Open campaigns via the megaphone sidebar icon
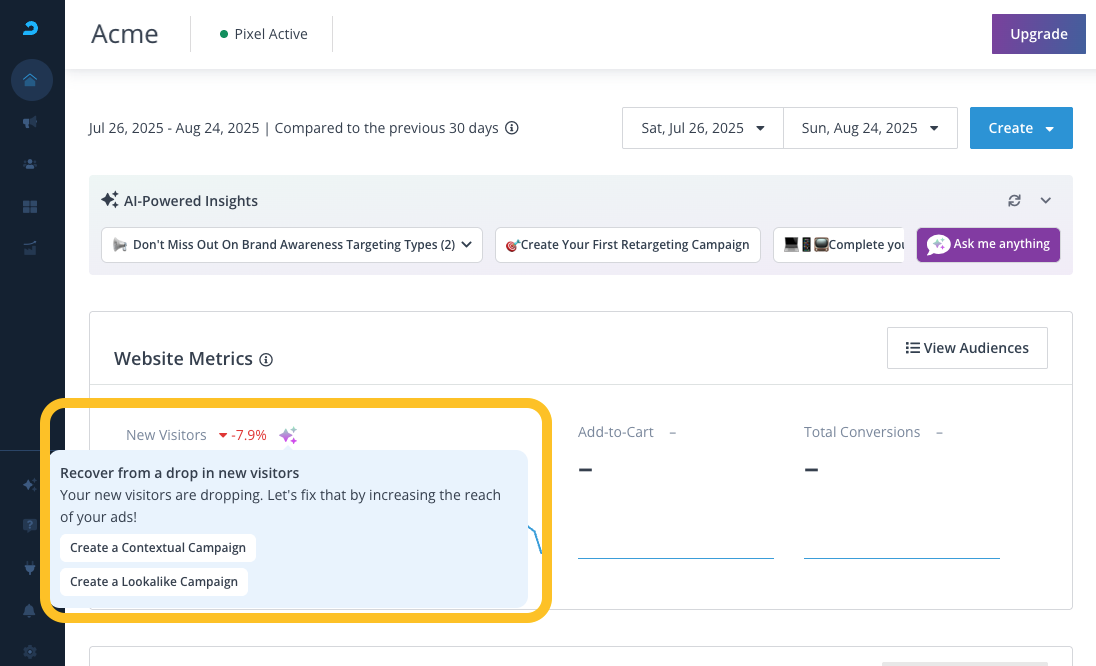 click(31, 122)
